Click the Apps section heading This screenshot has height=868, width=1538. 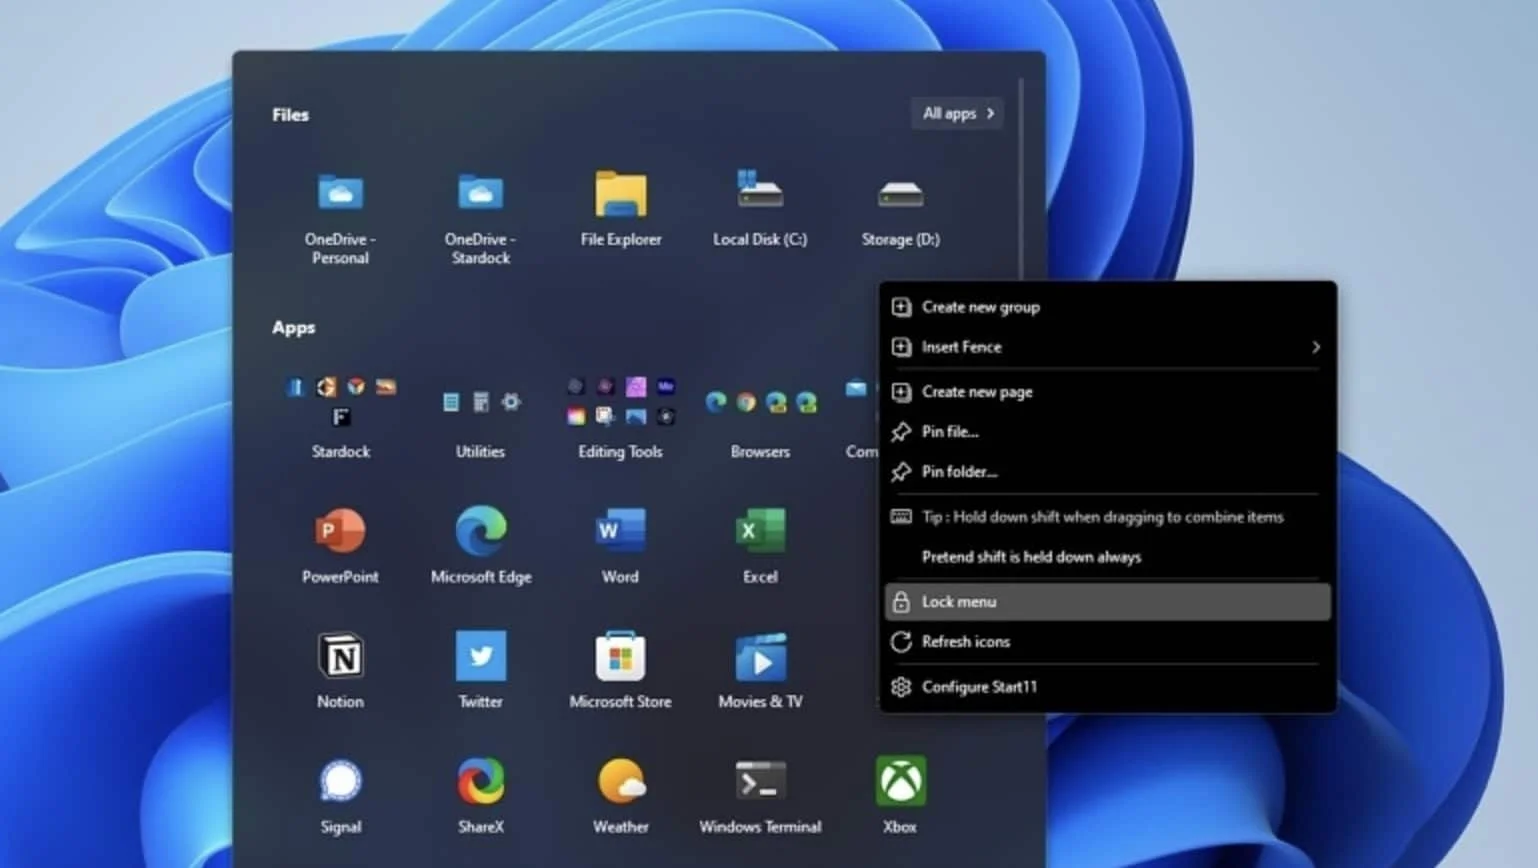293,328
